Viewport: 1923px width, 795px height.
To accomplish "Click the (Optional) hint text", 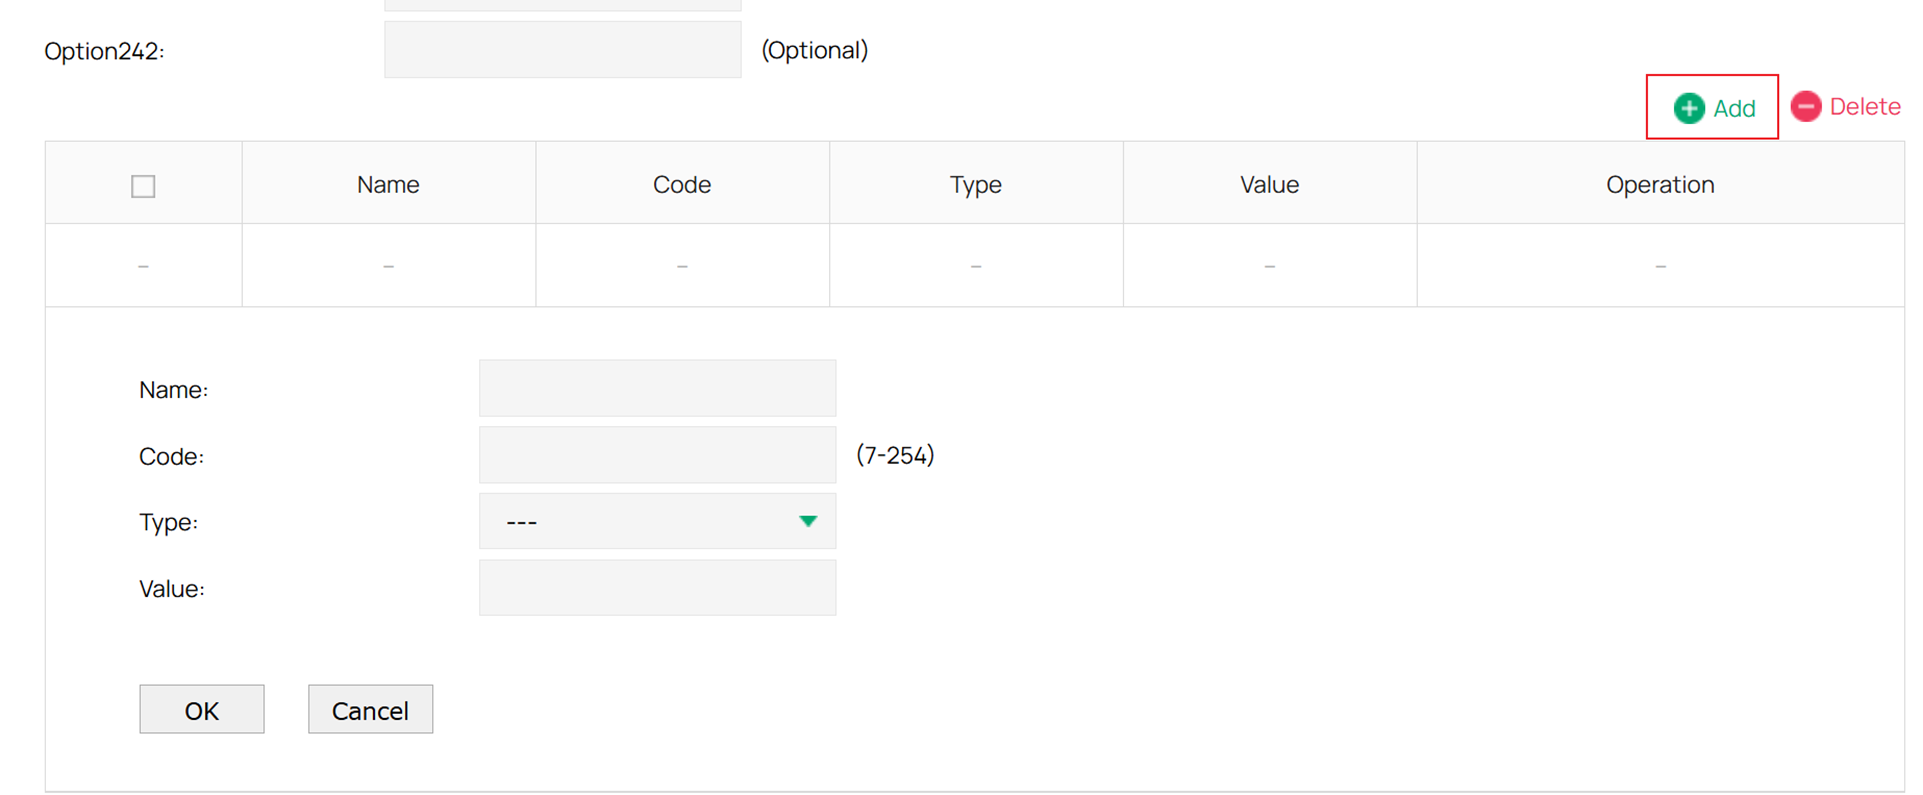I will click(x=815, y=50).
